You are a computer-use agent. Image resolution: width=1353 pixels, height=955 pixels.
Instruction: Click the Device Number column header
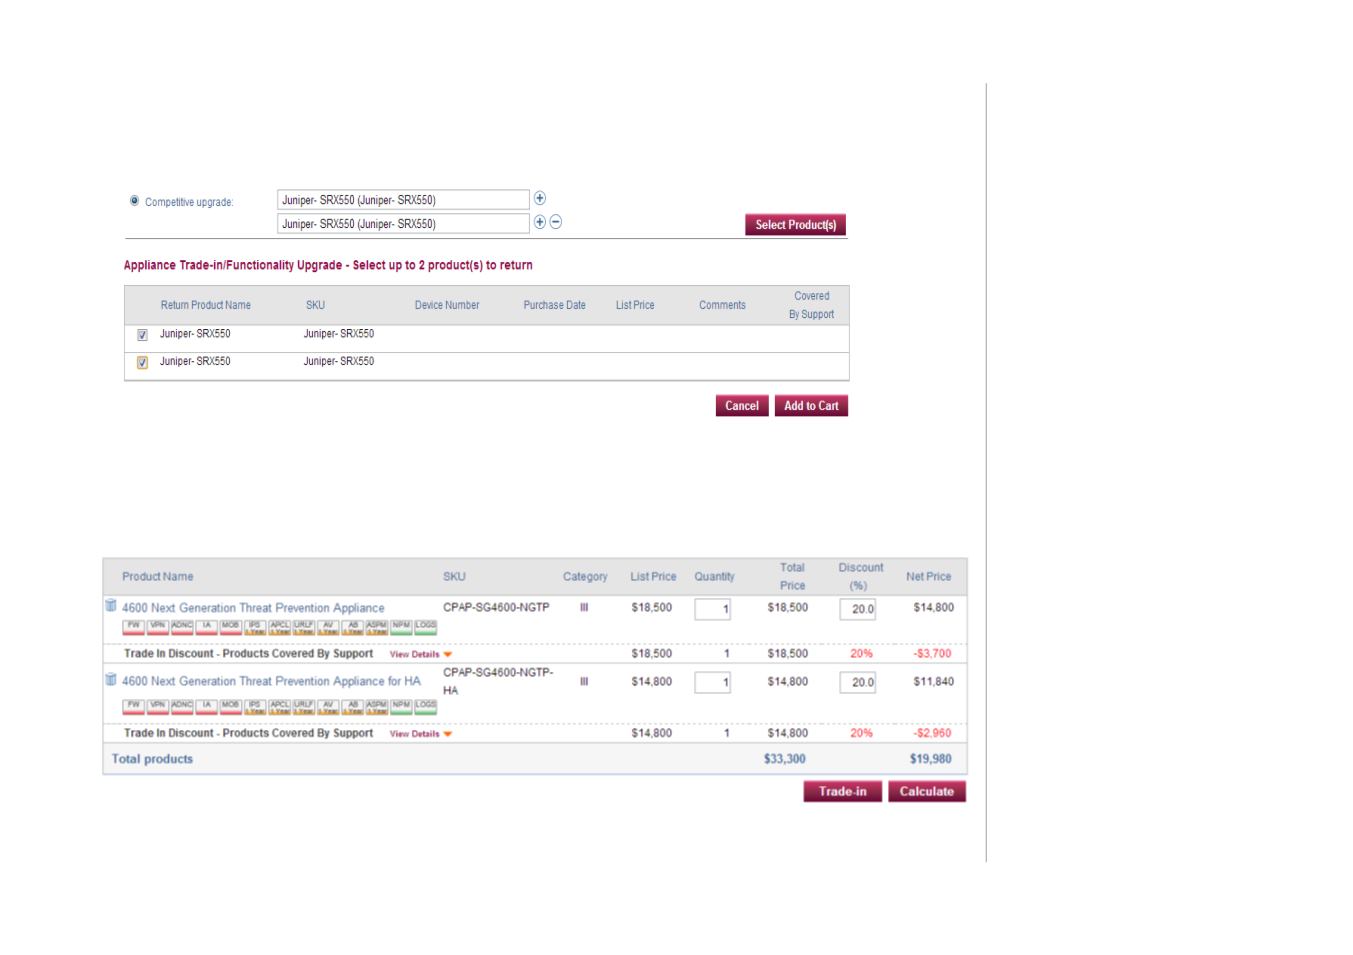447,305
